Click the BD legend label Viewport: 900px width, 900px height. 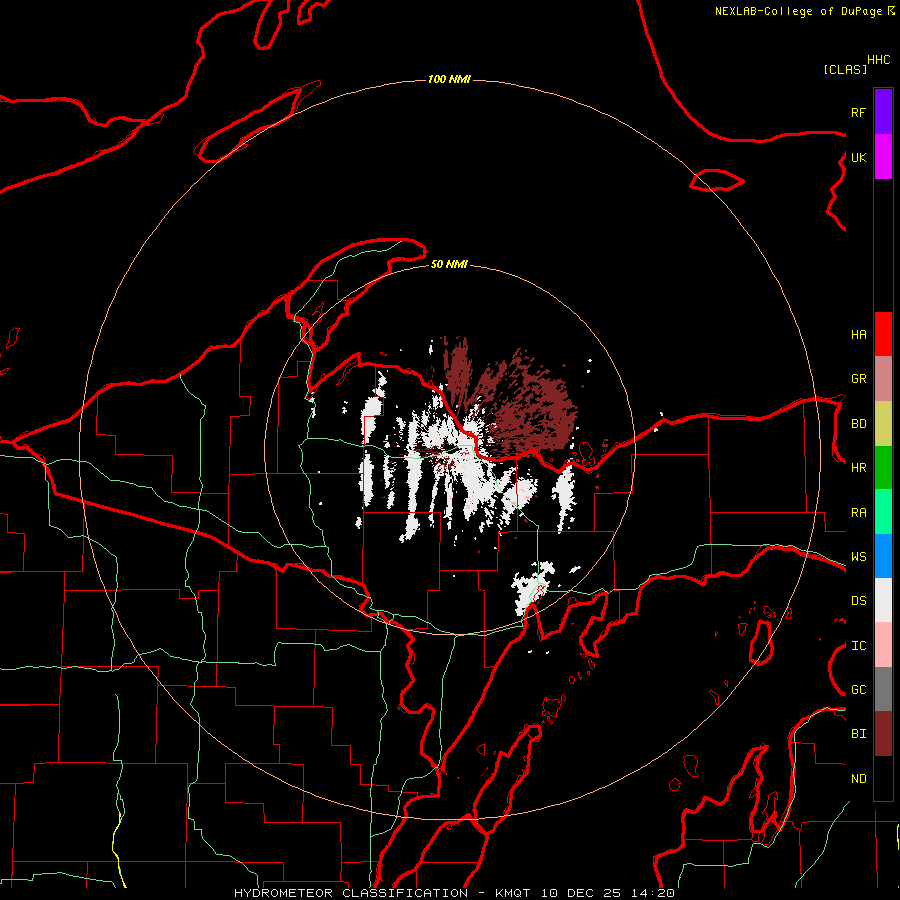point(858,424)
